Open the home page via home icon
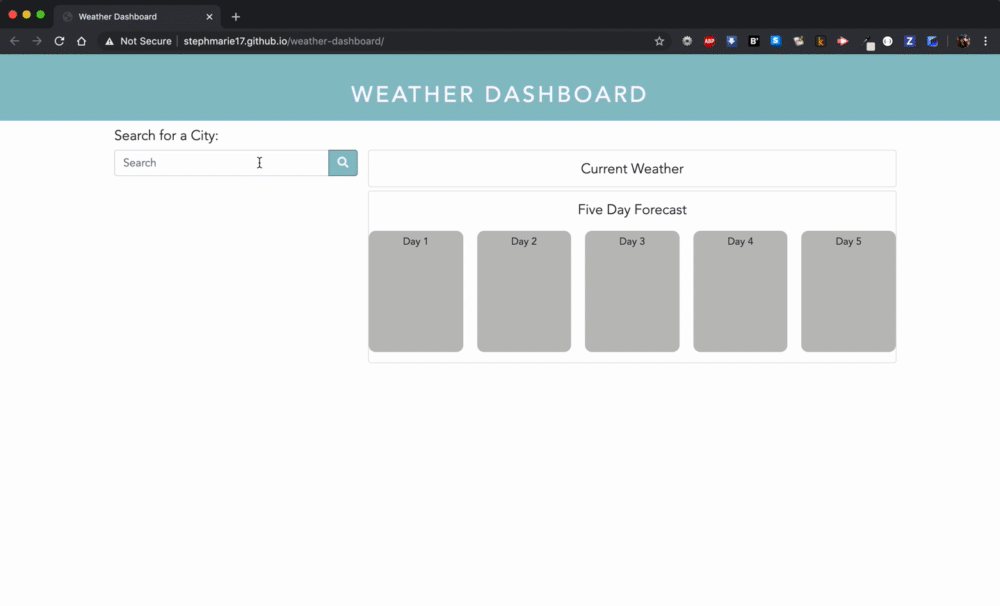 point(82,41)
